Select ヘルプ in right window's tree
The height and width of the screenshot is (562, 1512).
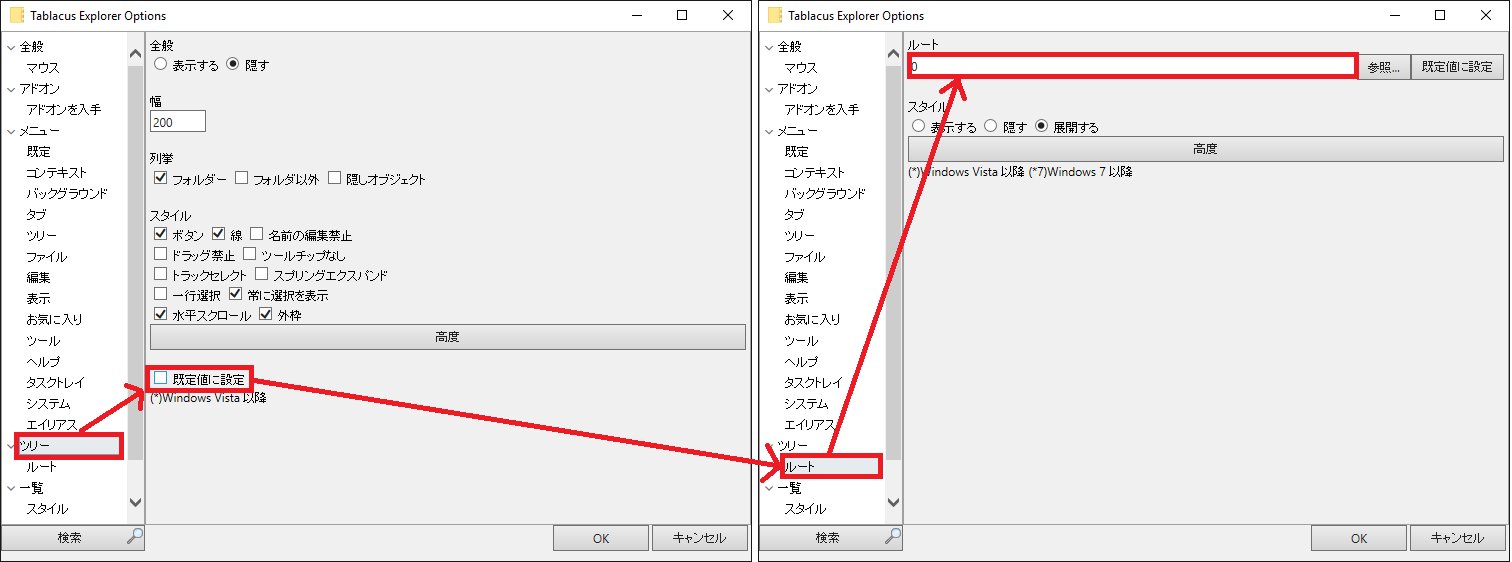pos(801,362)
